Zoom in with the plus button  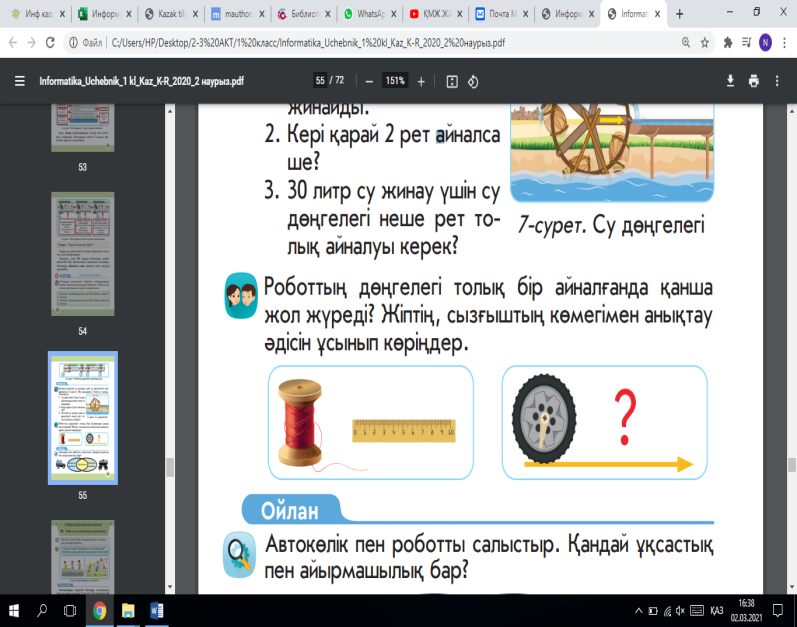point(421,81)
